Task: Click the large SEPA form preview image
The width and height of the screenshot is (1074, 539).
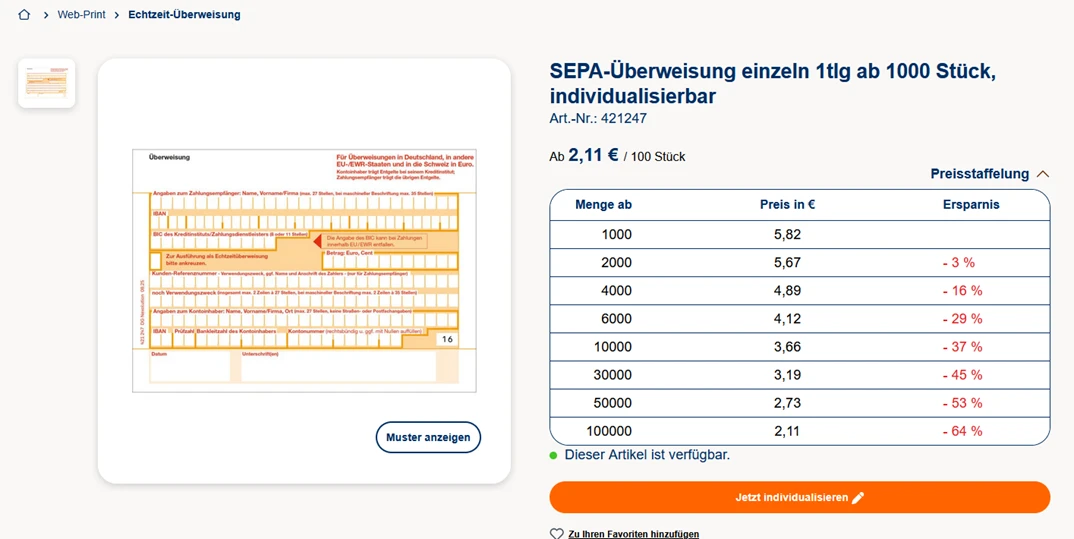Action: (304, 270)
